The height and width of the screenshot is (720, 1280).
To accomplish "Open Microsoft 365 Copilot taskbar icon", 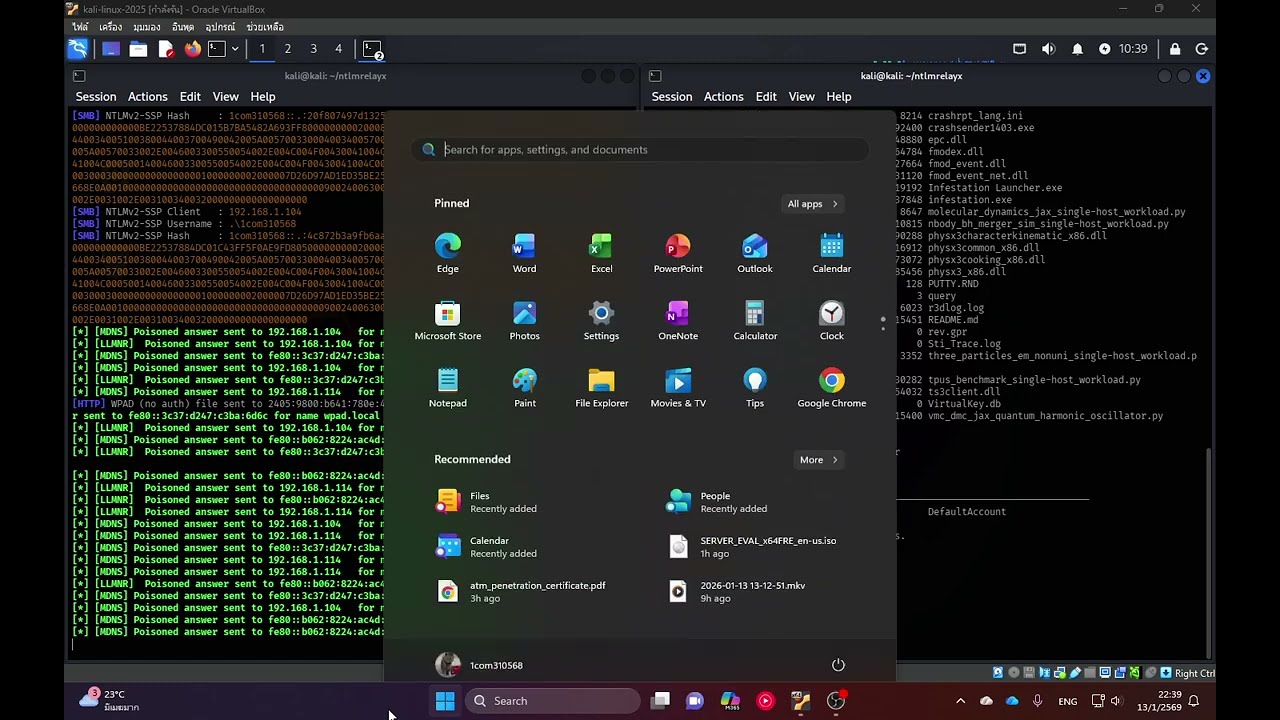I will [x=730, y=701].
